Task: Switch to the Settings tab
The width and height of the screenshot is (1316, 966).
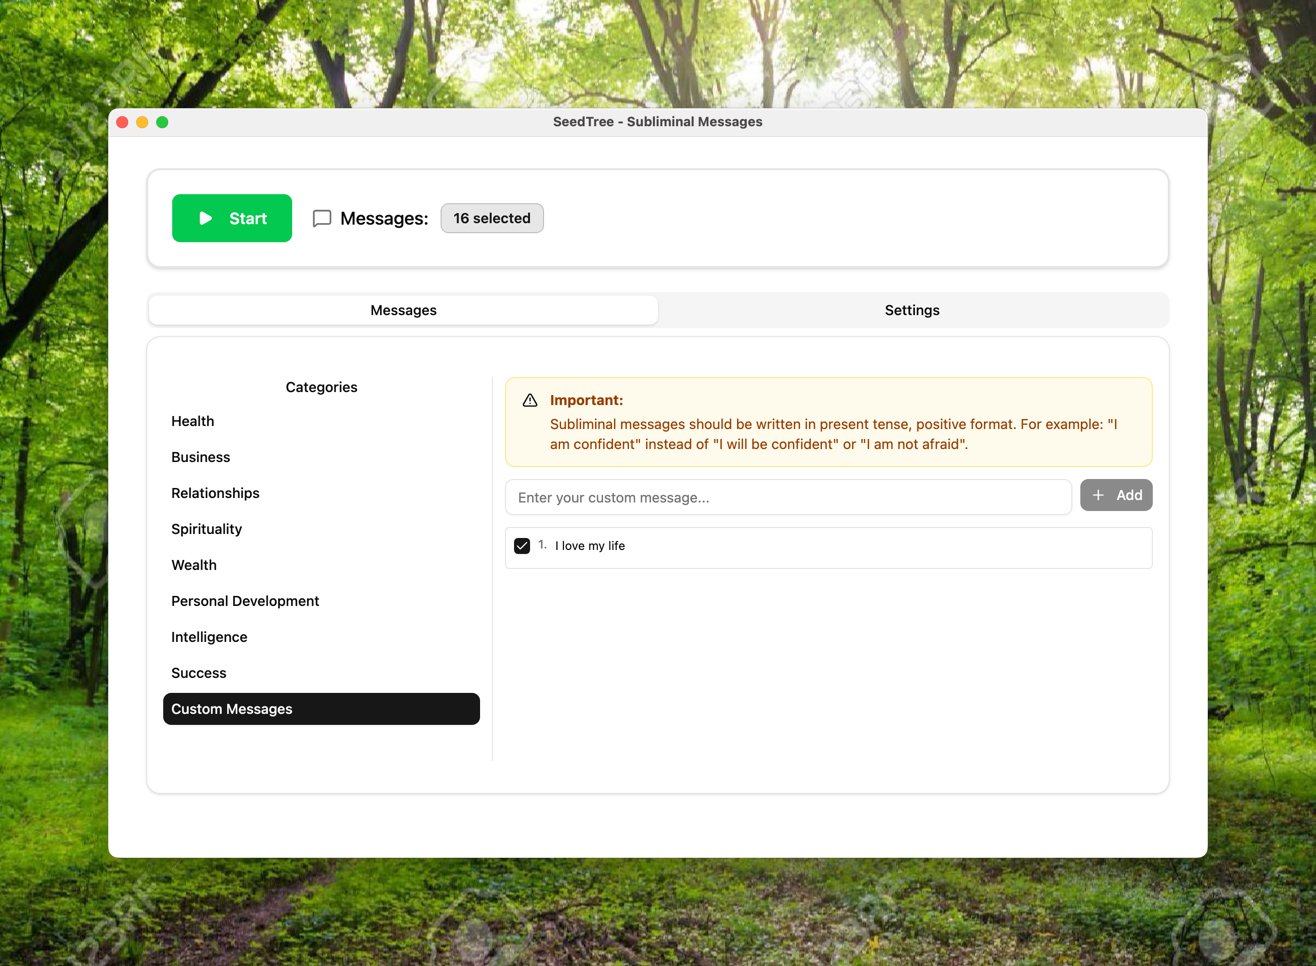Action: [912, 310]
